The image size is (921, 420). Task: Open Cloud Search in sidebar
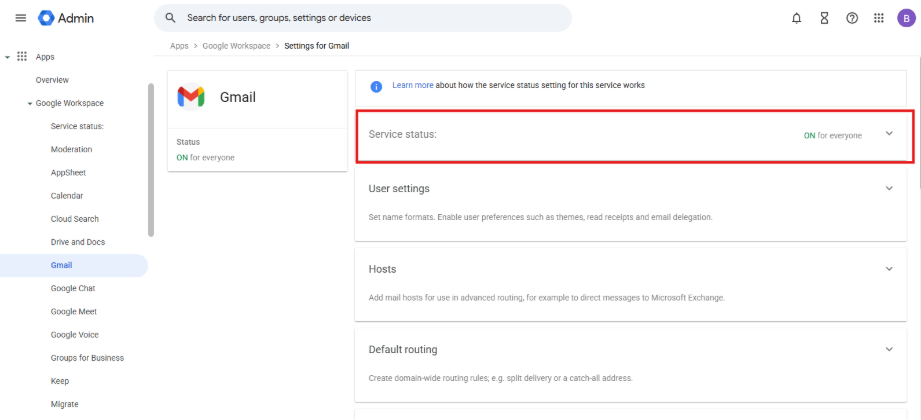pyautogui.click(x=75, y=219)
